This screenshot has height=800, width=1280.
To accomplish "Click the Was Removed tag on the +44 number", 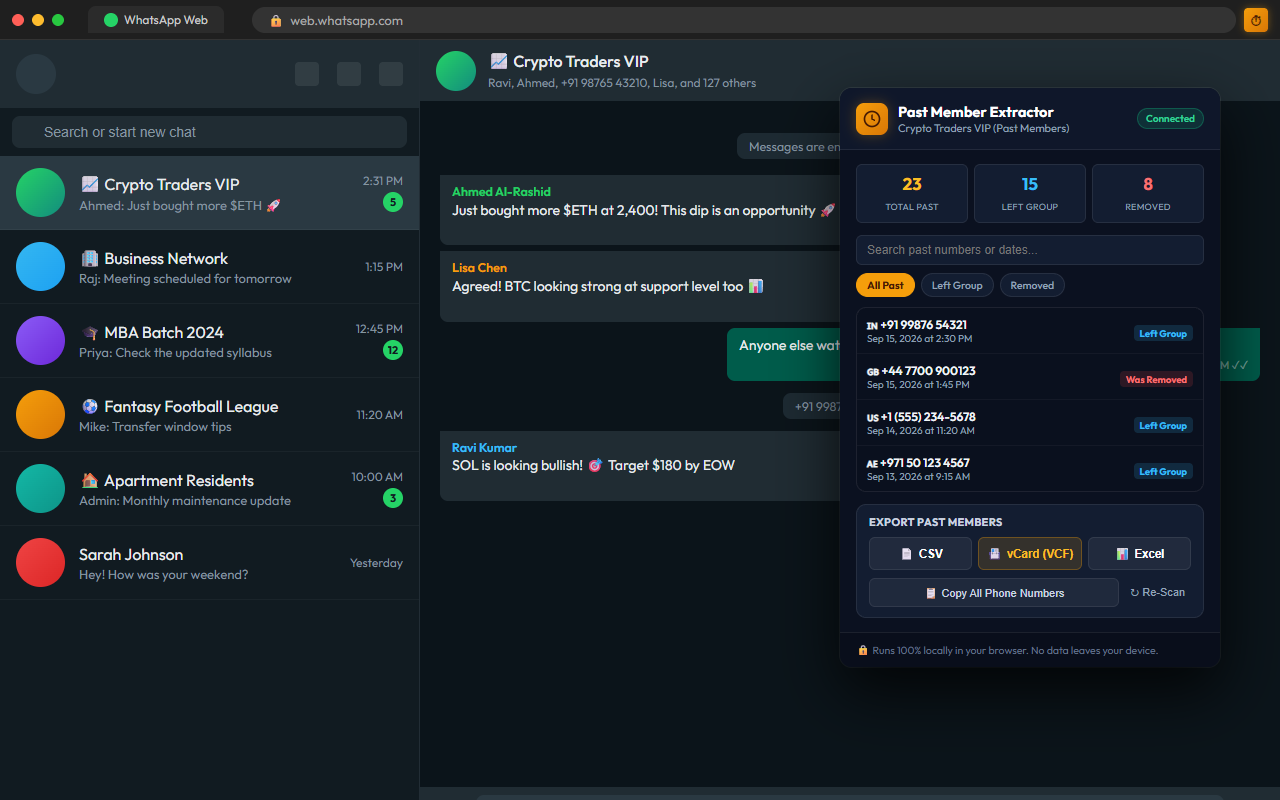I will [x=1156, y=380].
